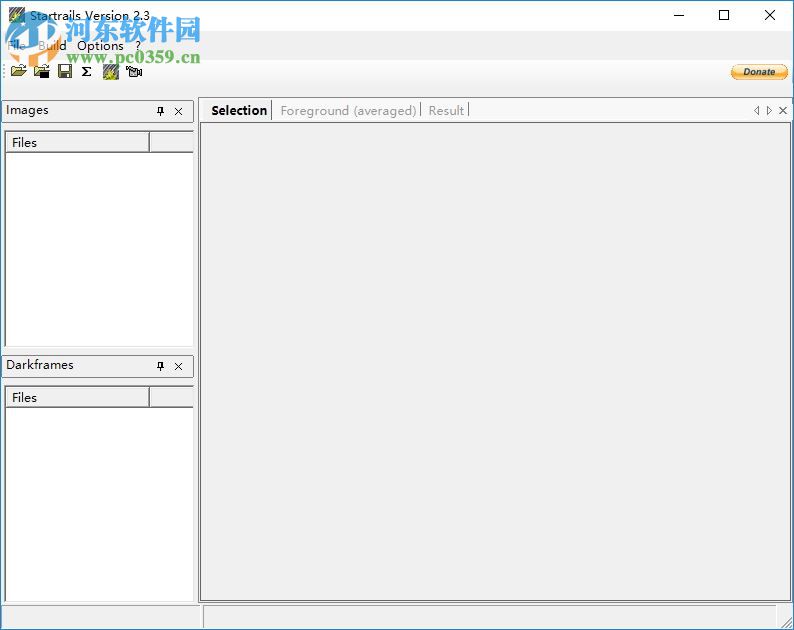Close the Darkframes panel
This screenshot has width=794, height=630.
[178, 366]
